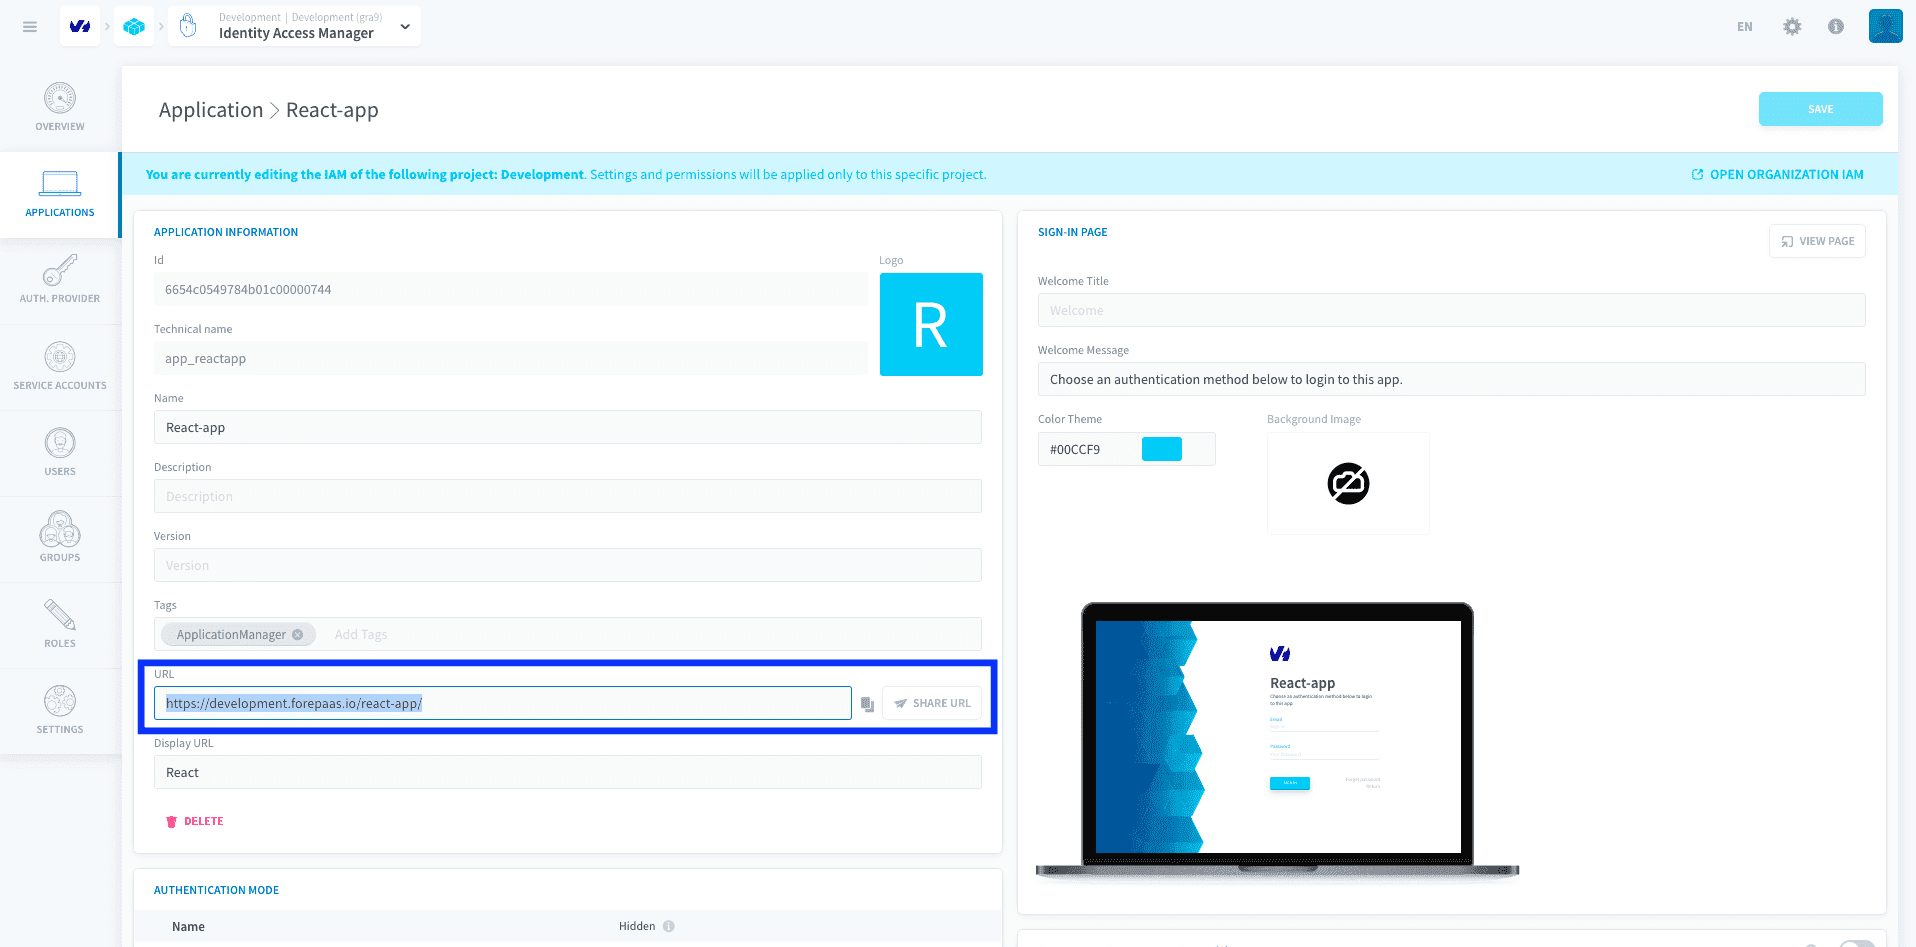Image resolution: width=1916 pixels, height=947 pixels.
Task: Click the EN language selector
Action: [1745, 27]
